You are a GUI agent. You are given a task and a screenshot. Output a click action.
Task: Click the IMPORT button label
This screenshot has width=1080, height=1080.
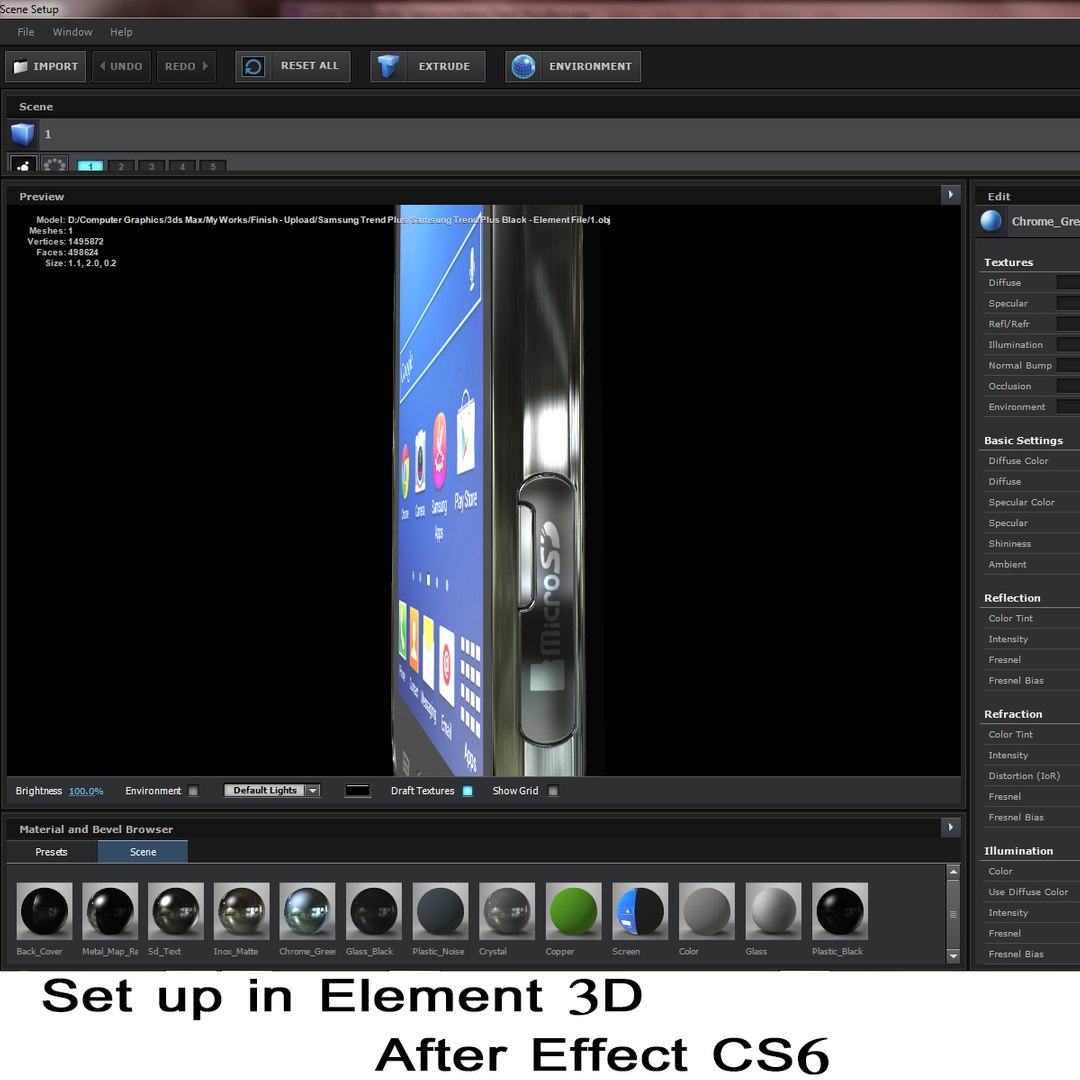[56, 67]
